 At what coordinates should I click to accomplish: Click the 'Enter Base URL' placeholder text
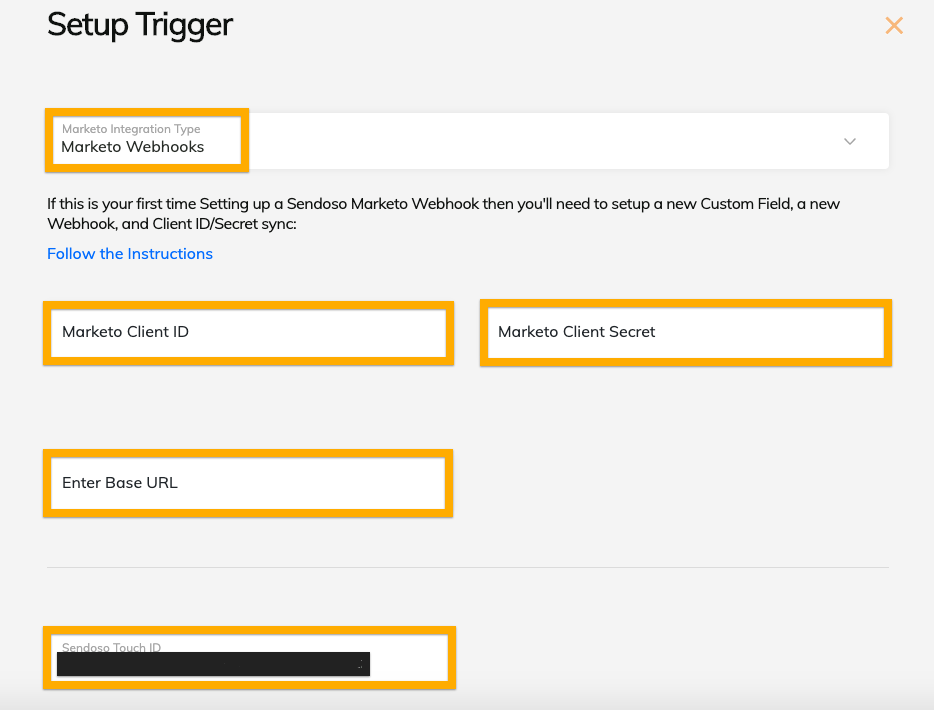point(120,483)
